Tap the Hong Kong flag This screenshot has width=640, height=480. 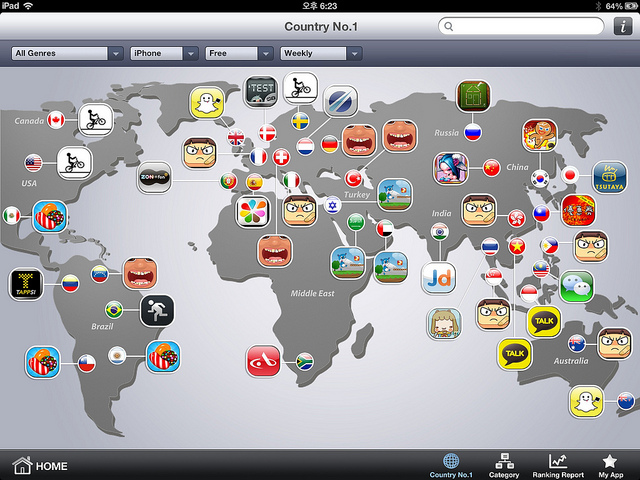click(x=516, y=219)
